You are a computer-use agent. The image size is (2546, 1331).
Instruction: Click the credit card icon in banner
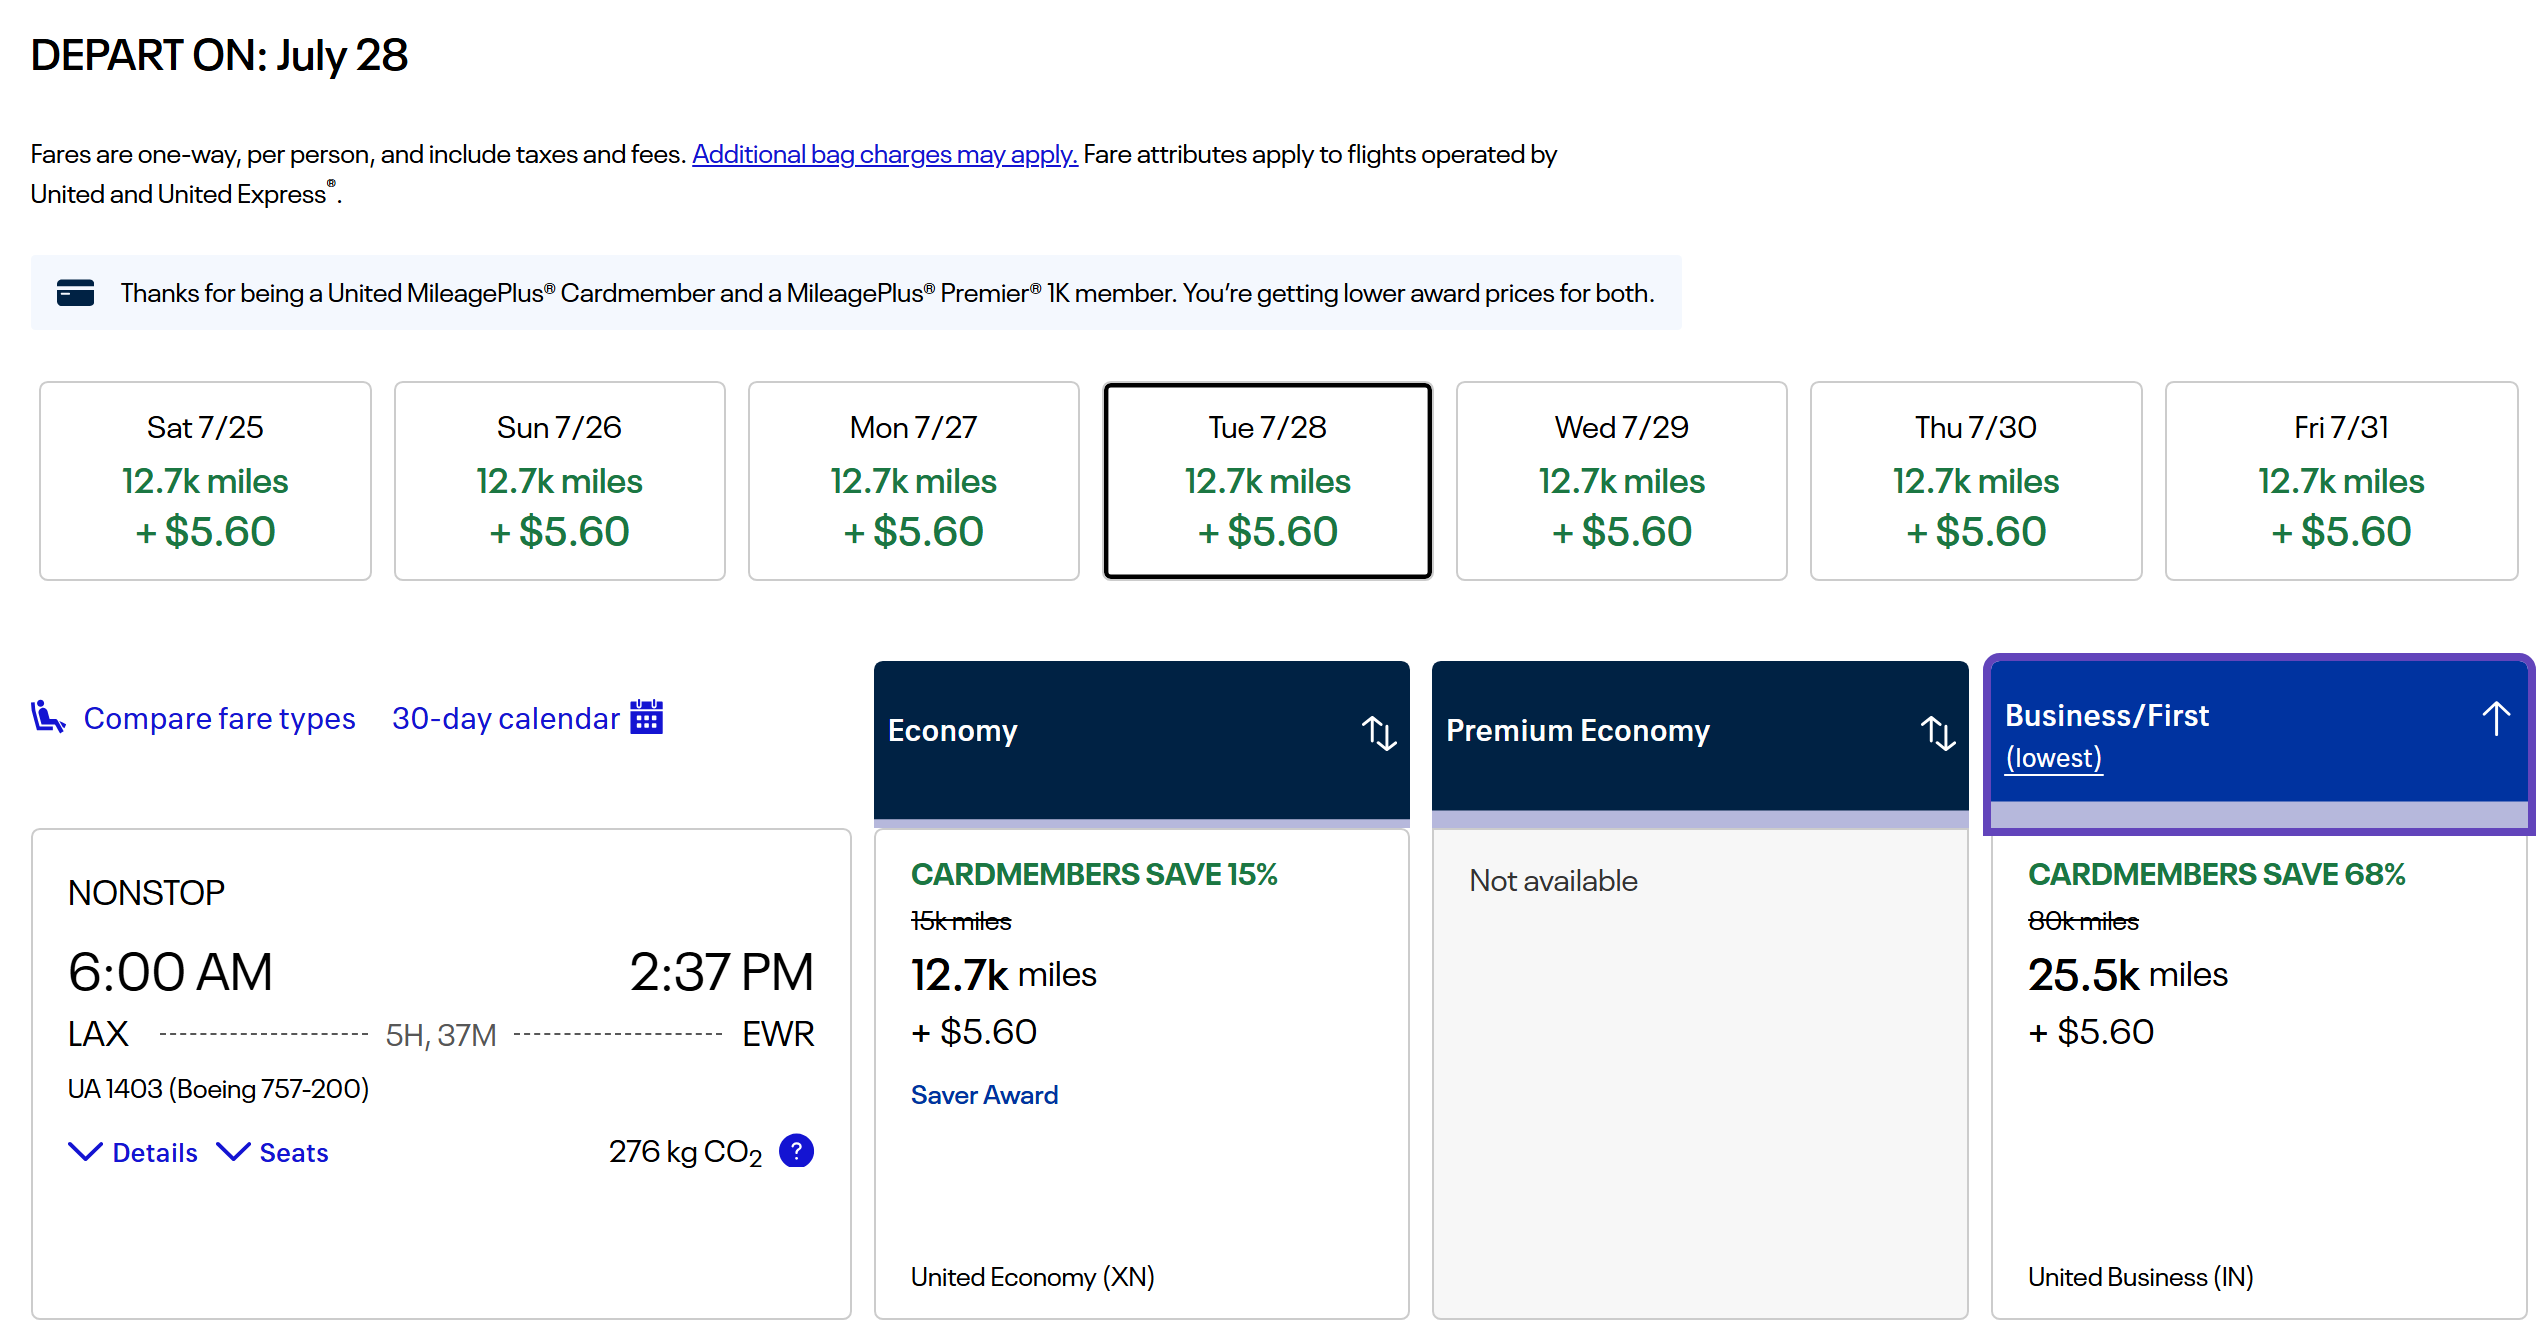tap(76, 293)
